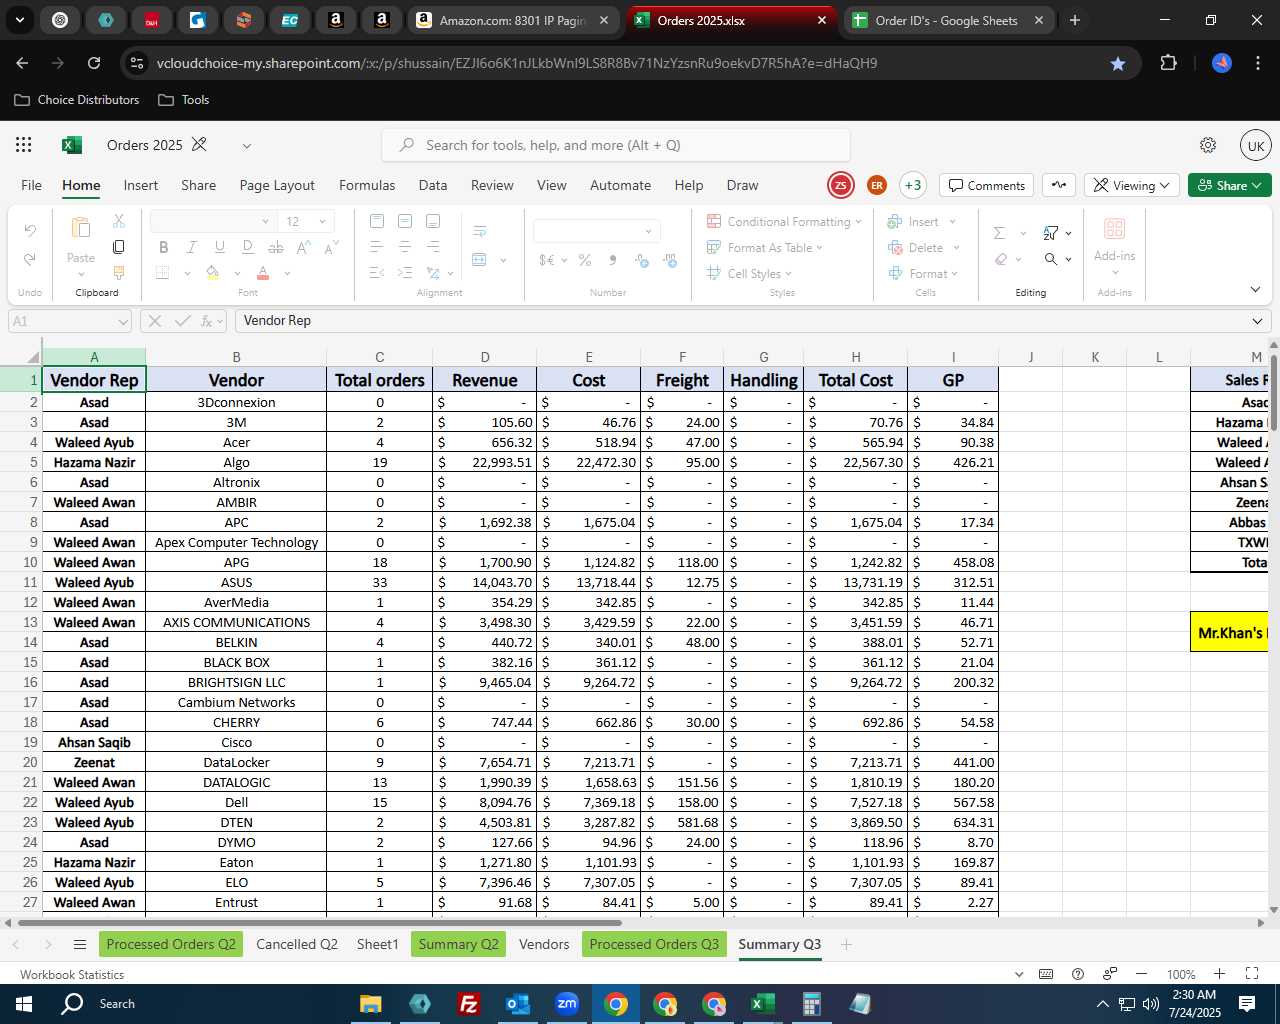This screenshot has height=1024, width=1280.
Task: Click the search tools and help box
Action: (616, 145)
